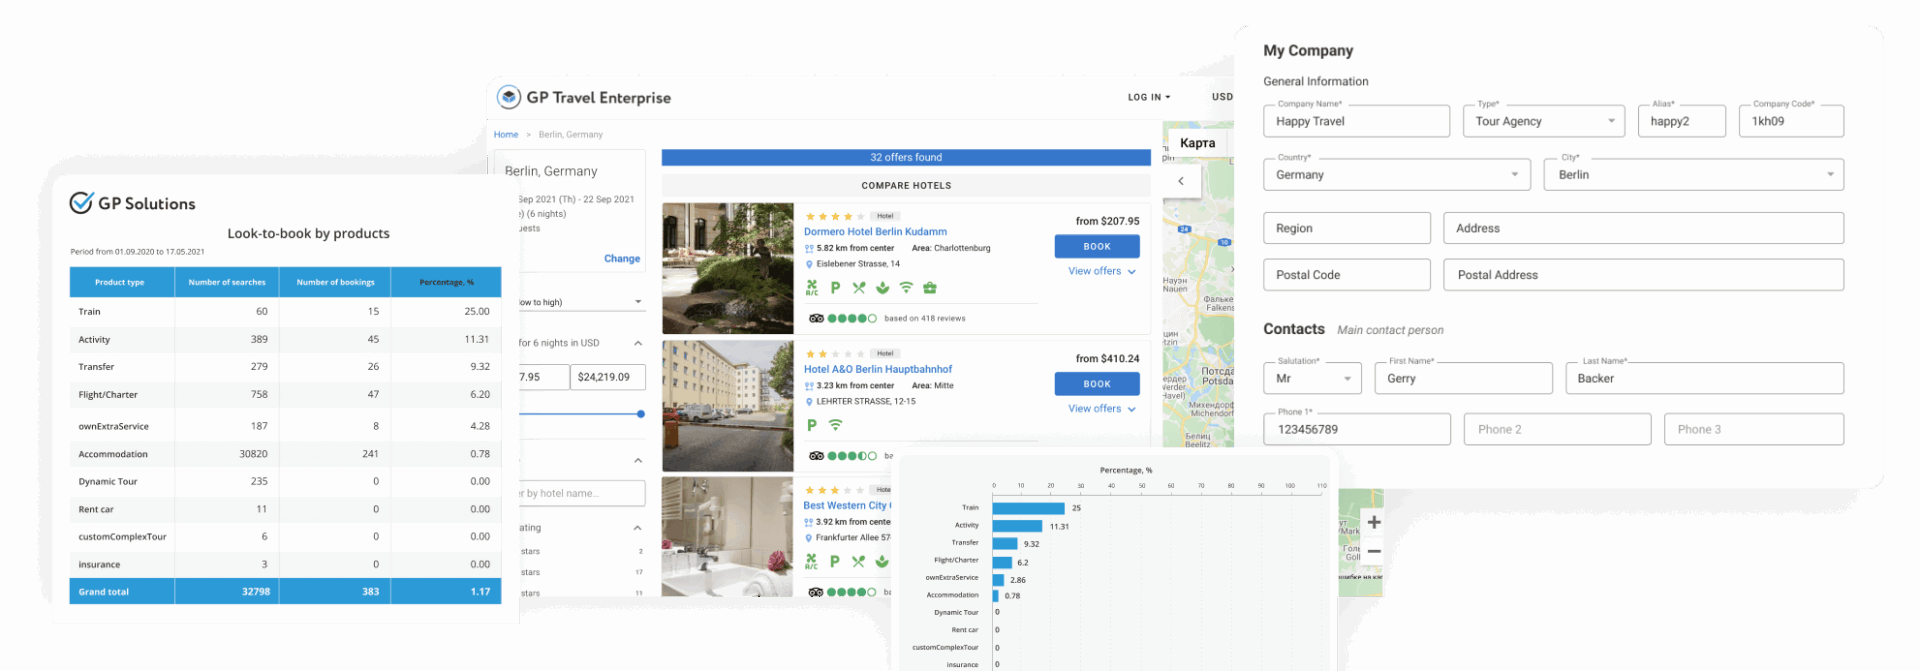Click the GP Travel Enterprise logo icon

[x=509, y=97]
